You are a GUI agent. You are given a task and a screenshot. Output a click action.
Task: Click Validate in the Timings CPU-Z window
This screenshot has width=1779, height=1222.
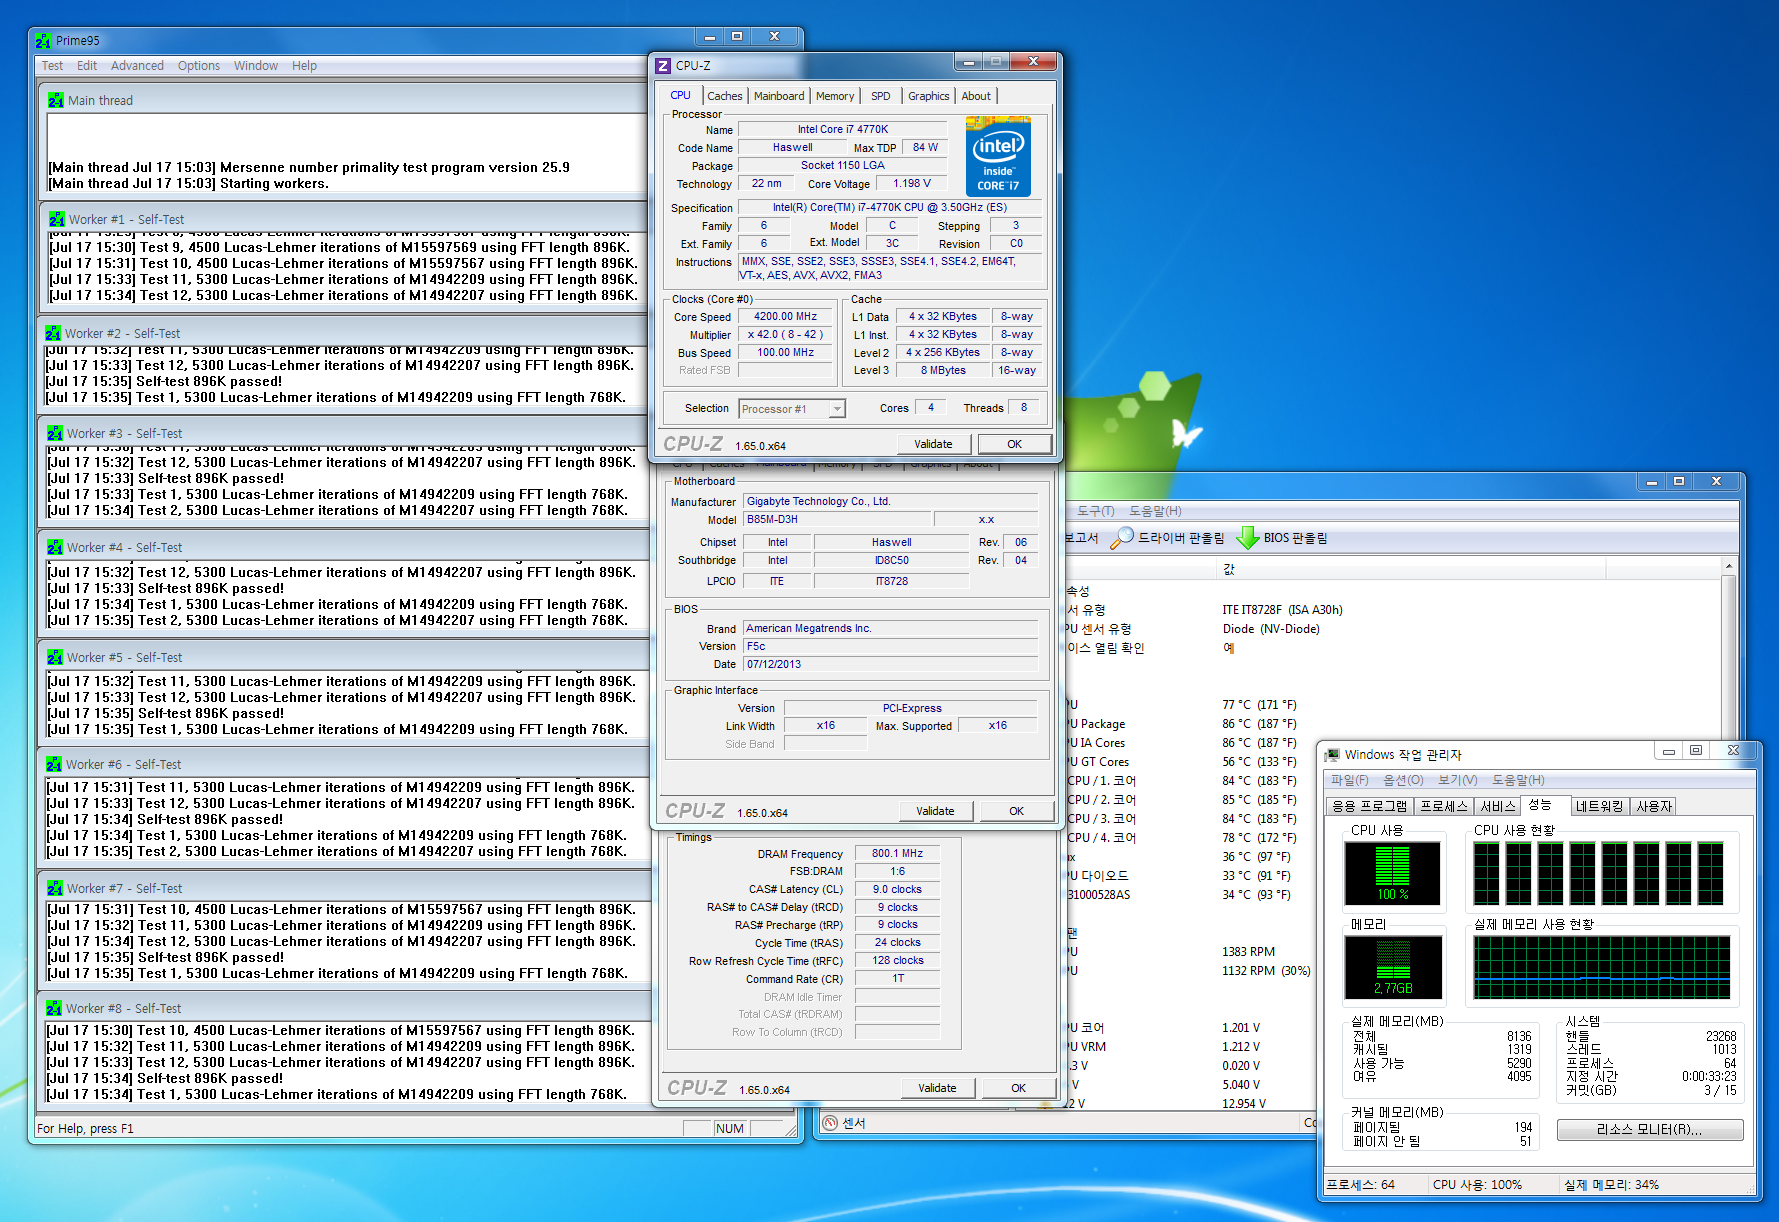point(937,1088)
